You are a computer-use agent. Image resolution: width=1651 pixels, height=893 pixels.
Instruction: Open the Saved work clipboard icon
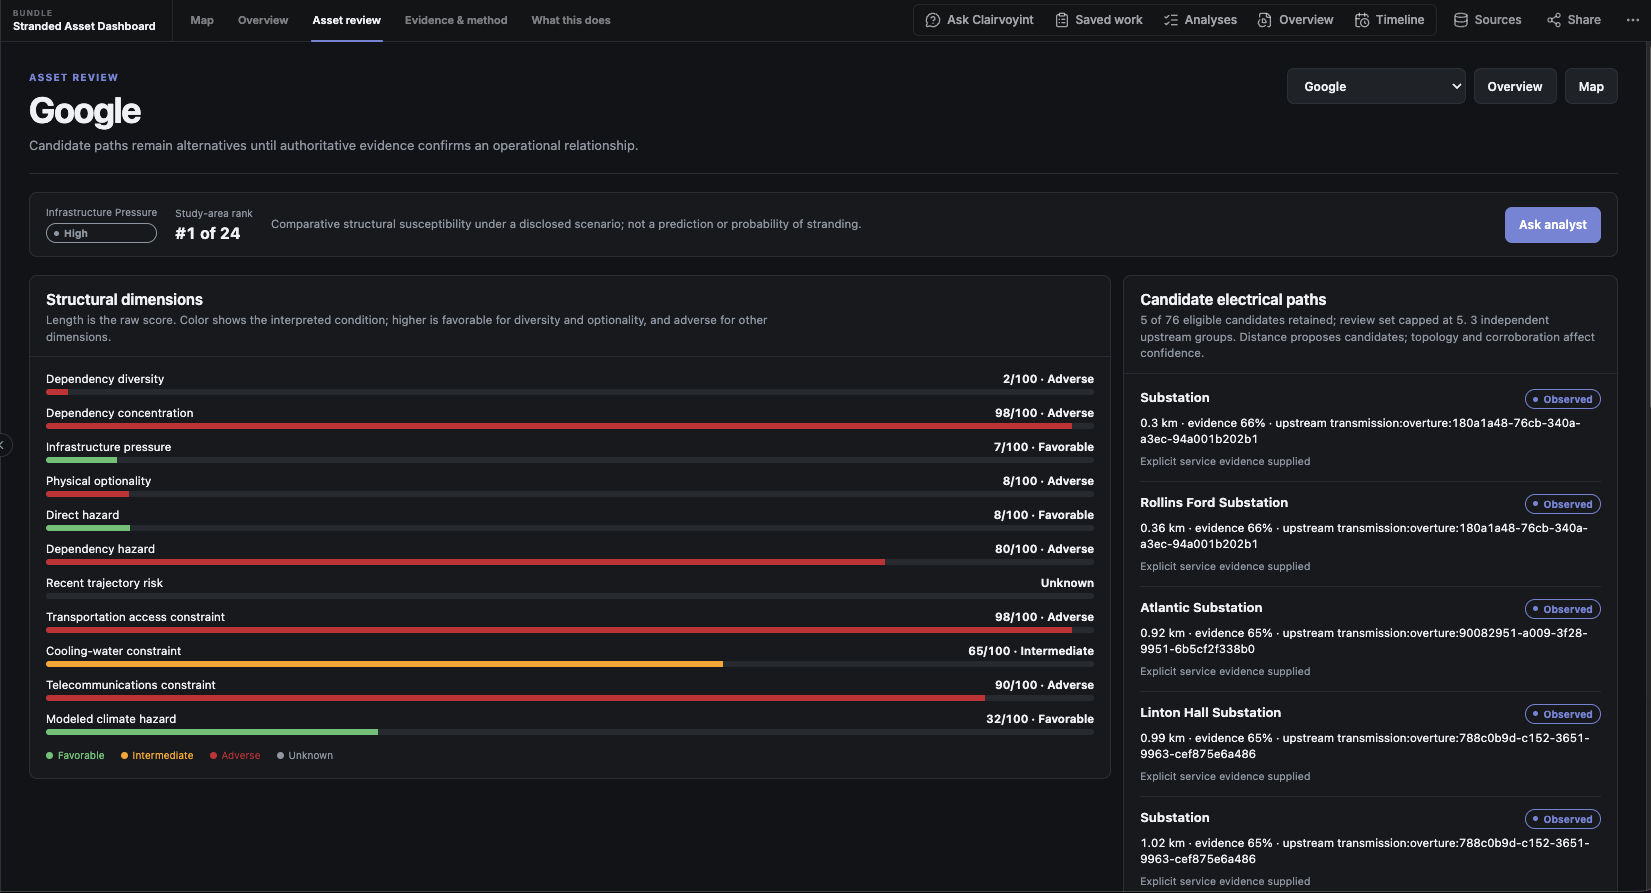click(x=1062, y=20)
